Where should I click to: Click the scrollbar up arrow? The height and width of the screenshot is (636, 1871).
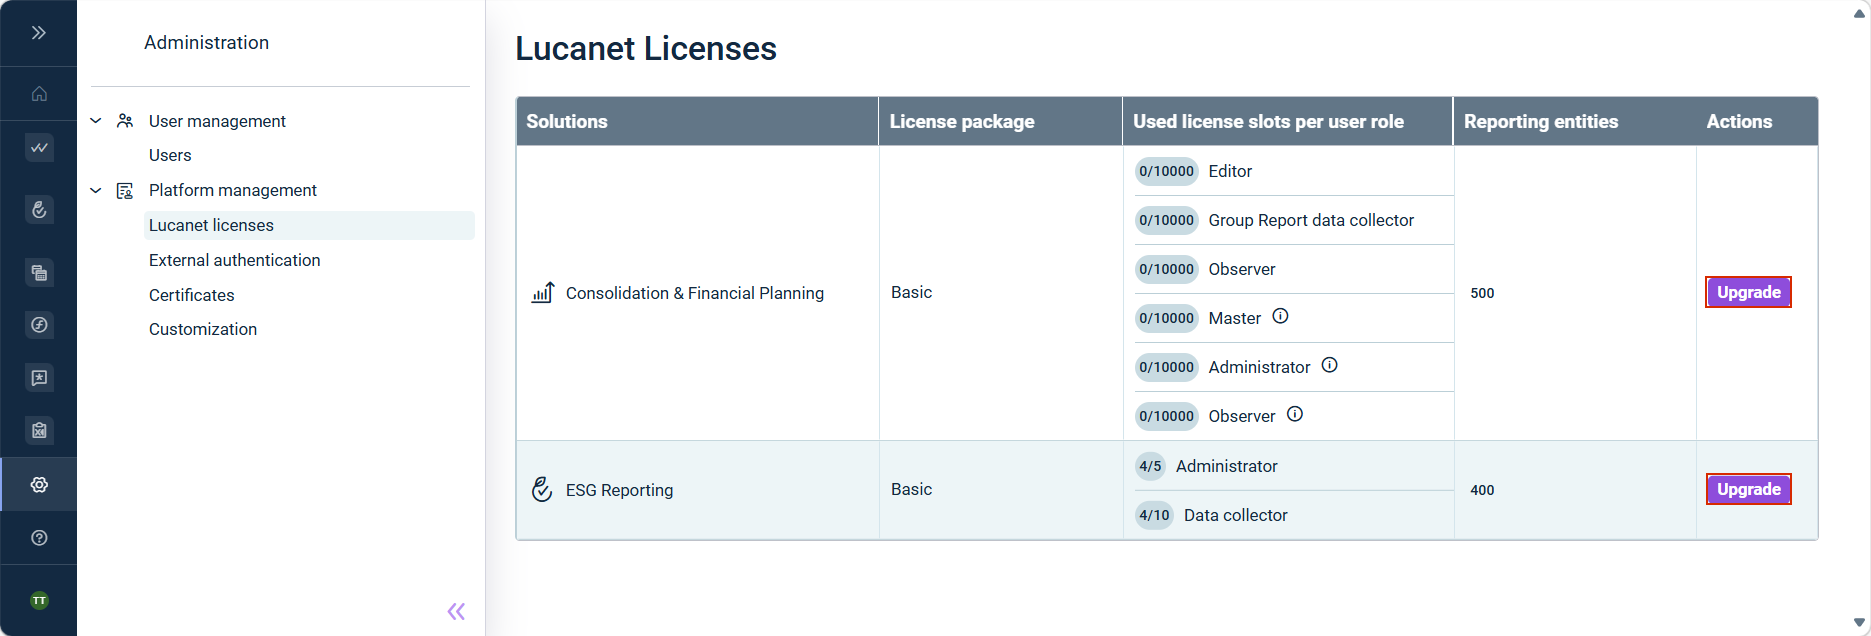[x=1859, y=13]
